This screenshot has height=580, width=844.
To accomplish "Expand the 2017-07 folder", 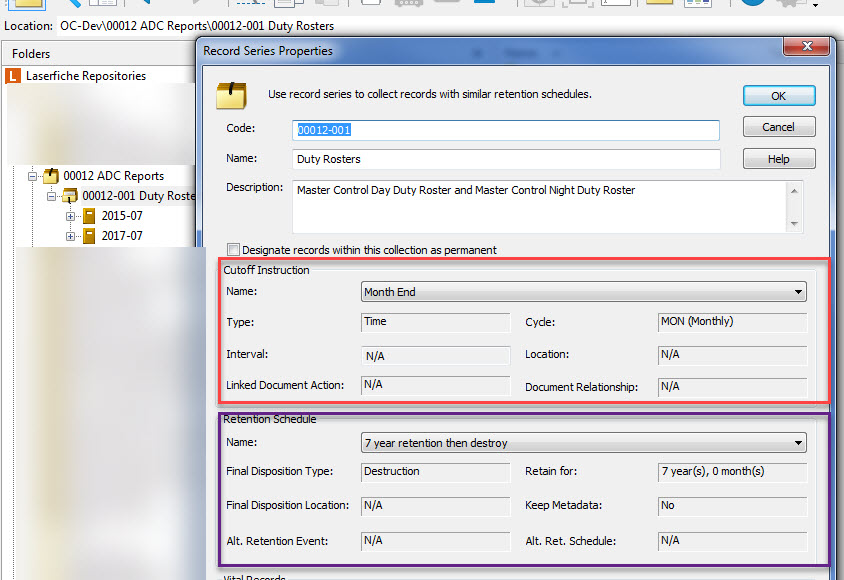I will click(71, 236).
